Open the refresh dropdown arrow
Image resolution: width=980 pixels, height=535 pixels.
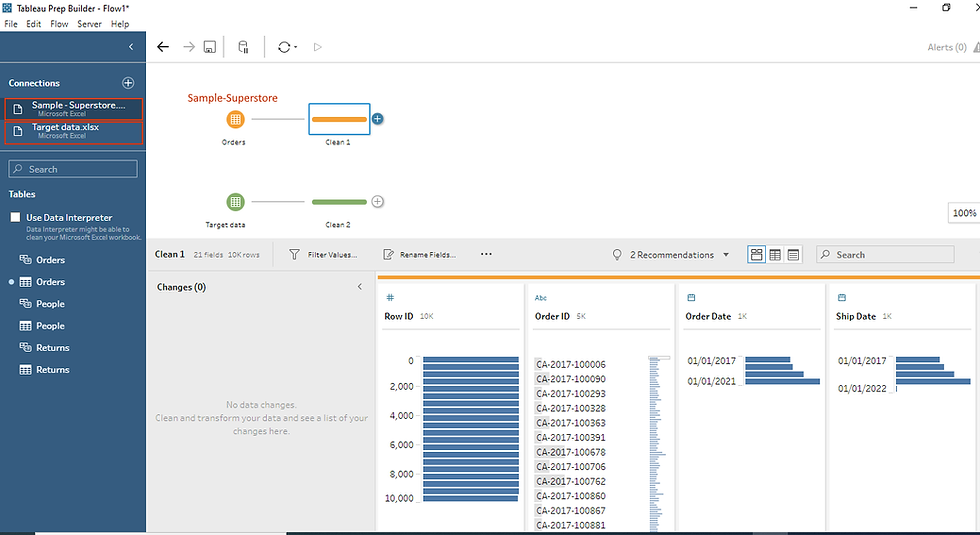[x=296, y=48]
